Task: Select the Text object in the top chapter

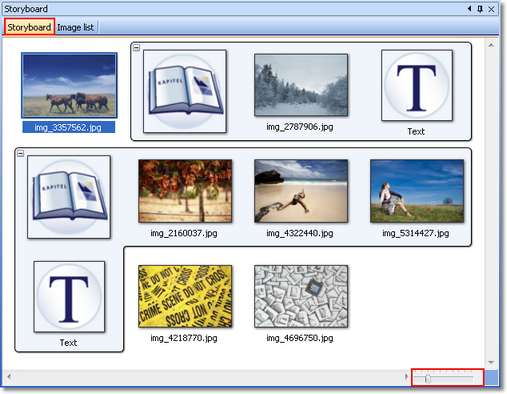Action: tap(417, 85)
